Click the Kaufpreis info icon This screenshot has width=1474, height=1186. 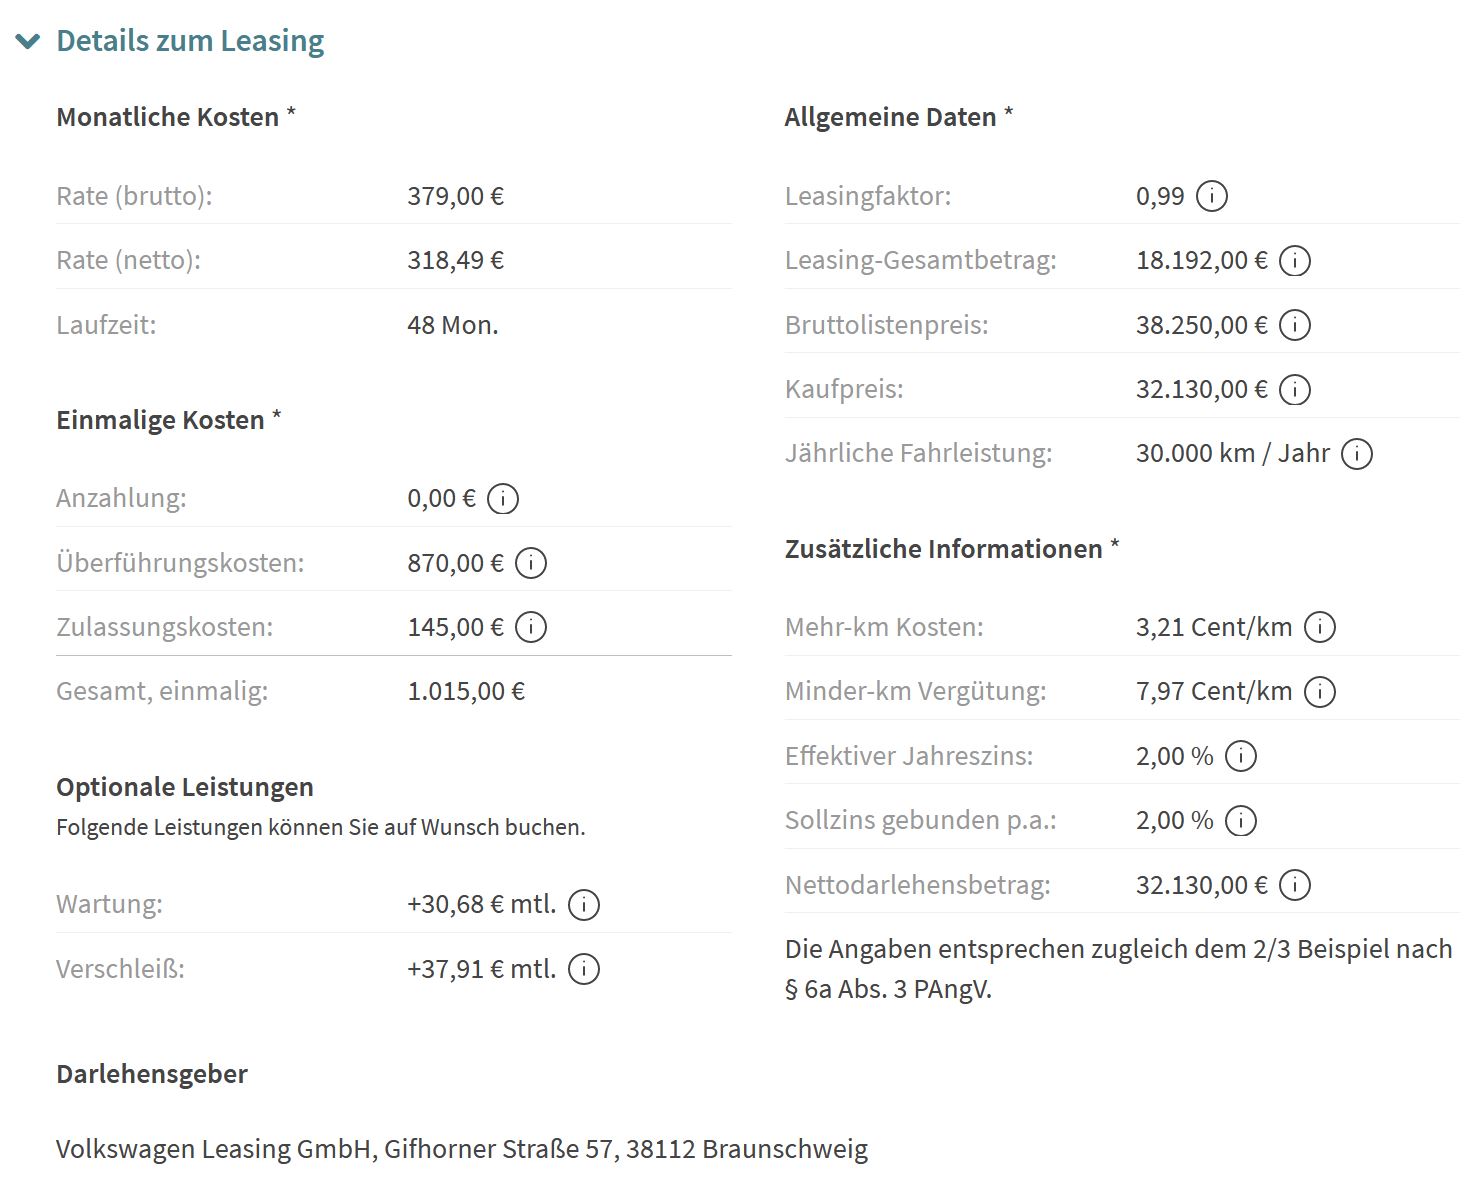click(x=1295, y=389)
